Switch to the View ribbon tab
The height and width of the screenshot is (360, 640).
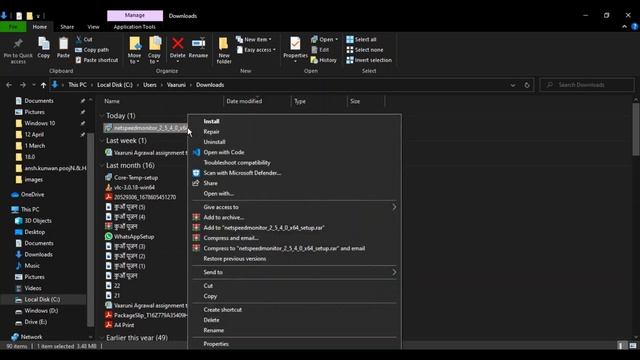click(93, 27)
